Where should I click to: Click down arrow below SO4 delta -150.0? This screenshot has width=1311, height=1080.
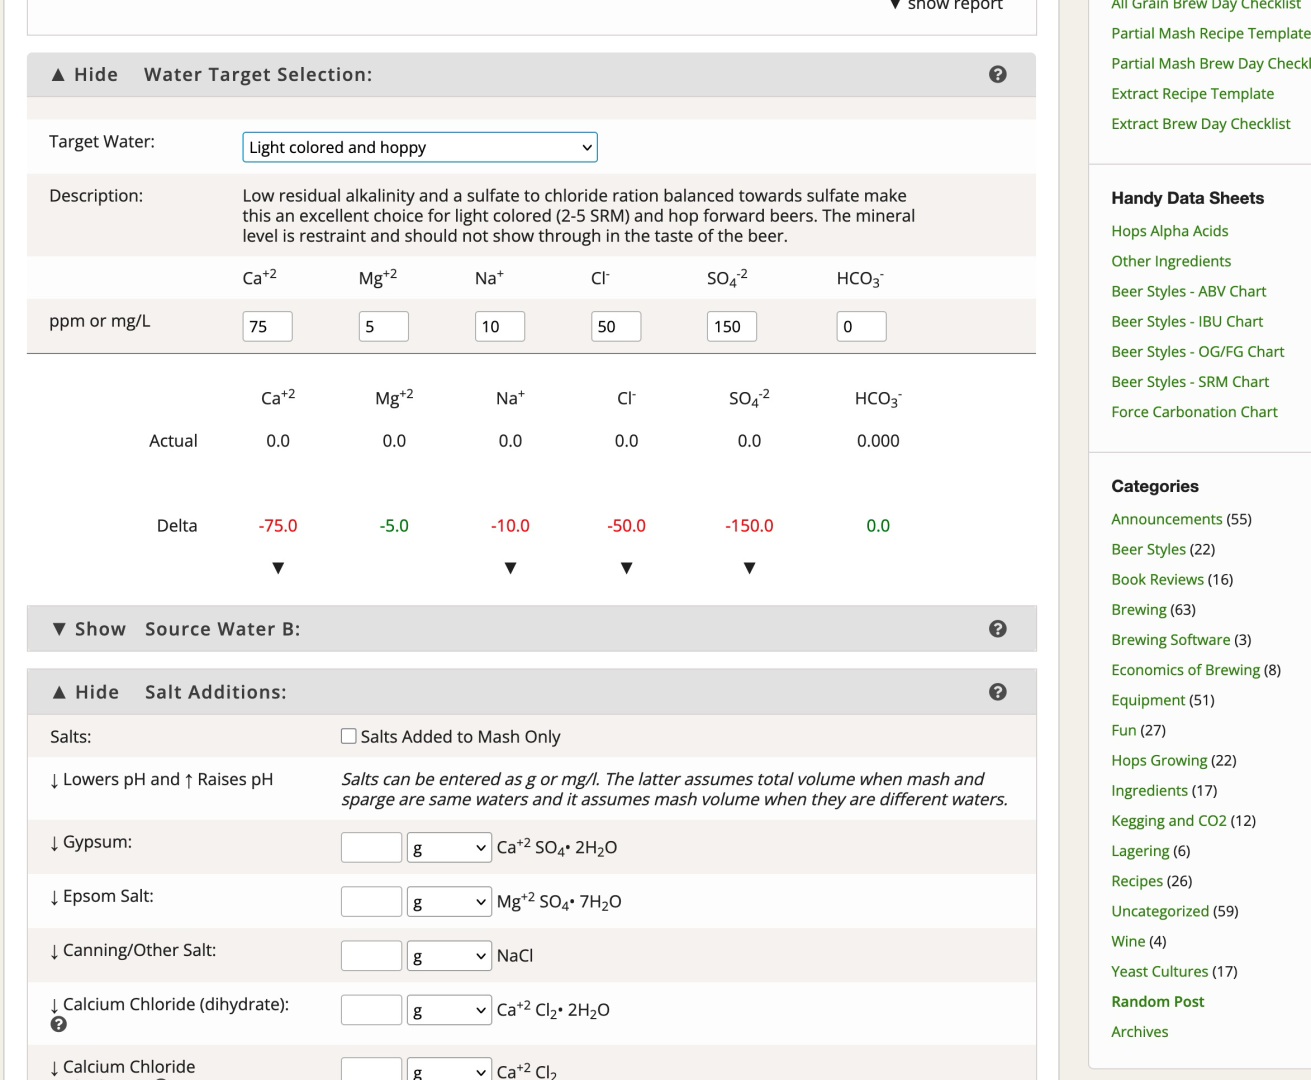[749, 568]
